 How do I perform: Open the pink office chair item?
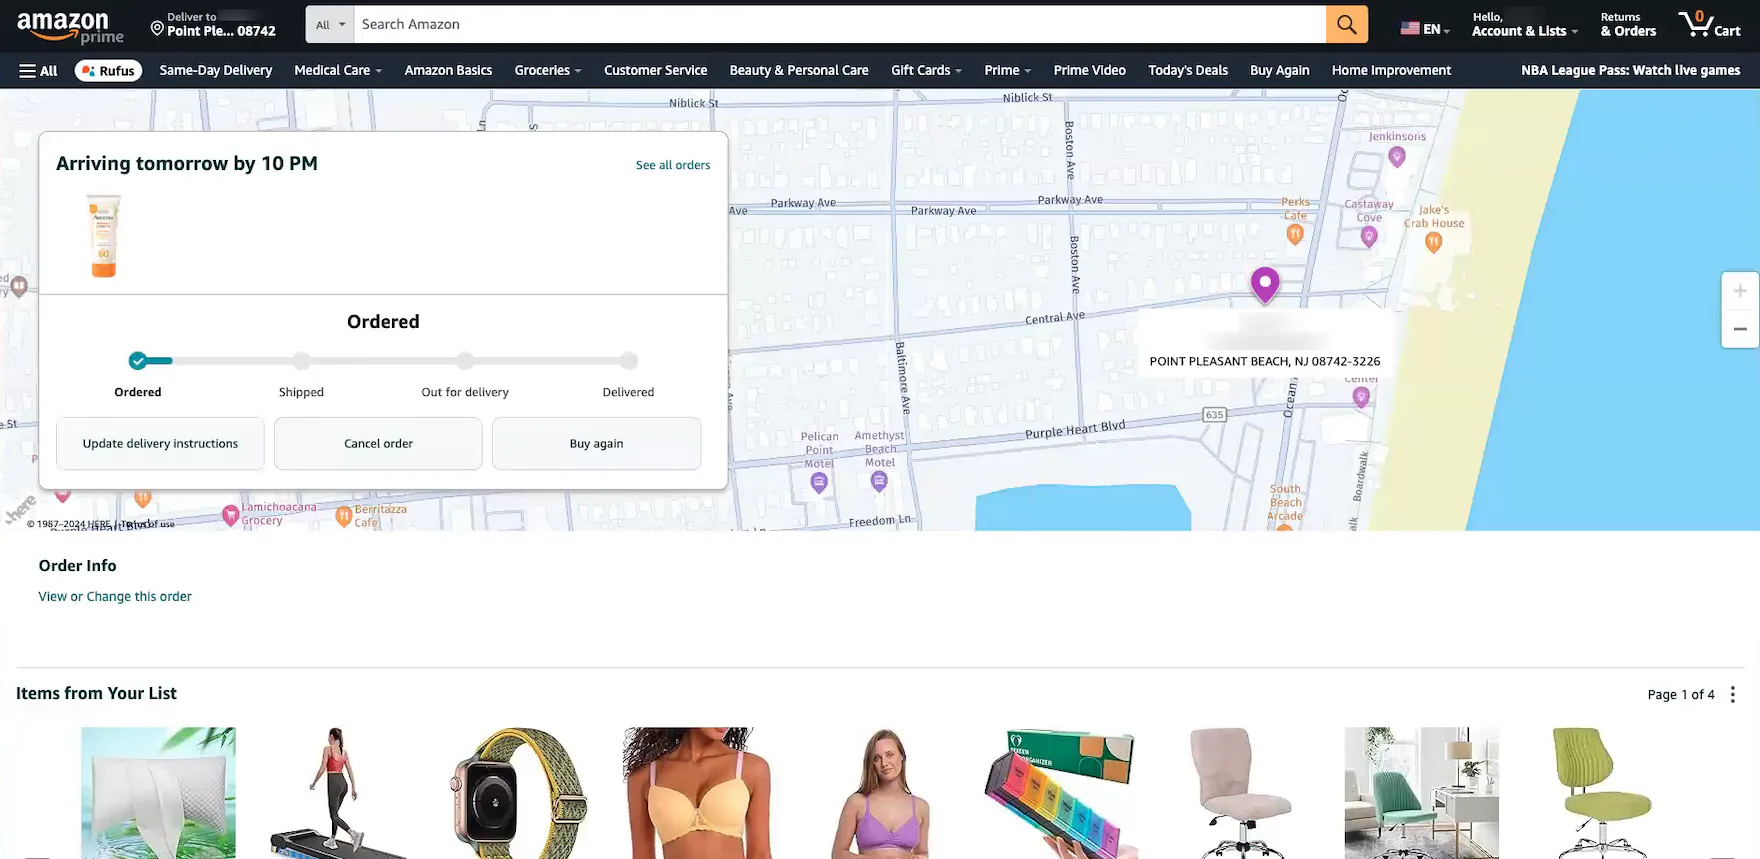1241,793
